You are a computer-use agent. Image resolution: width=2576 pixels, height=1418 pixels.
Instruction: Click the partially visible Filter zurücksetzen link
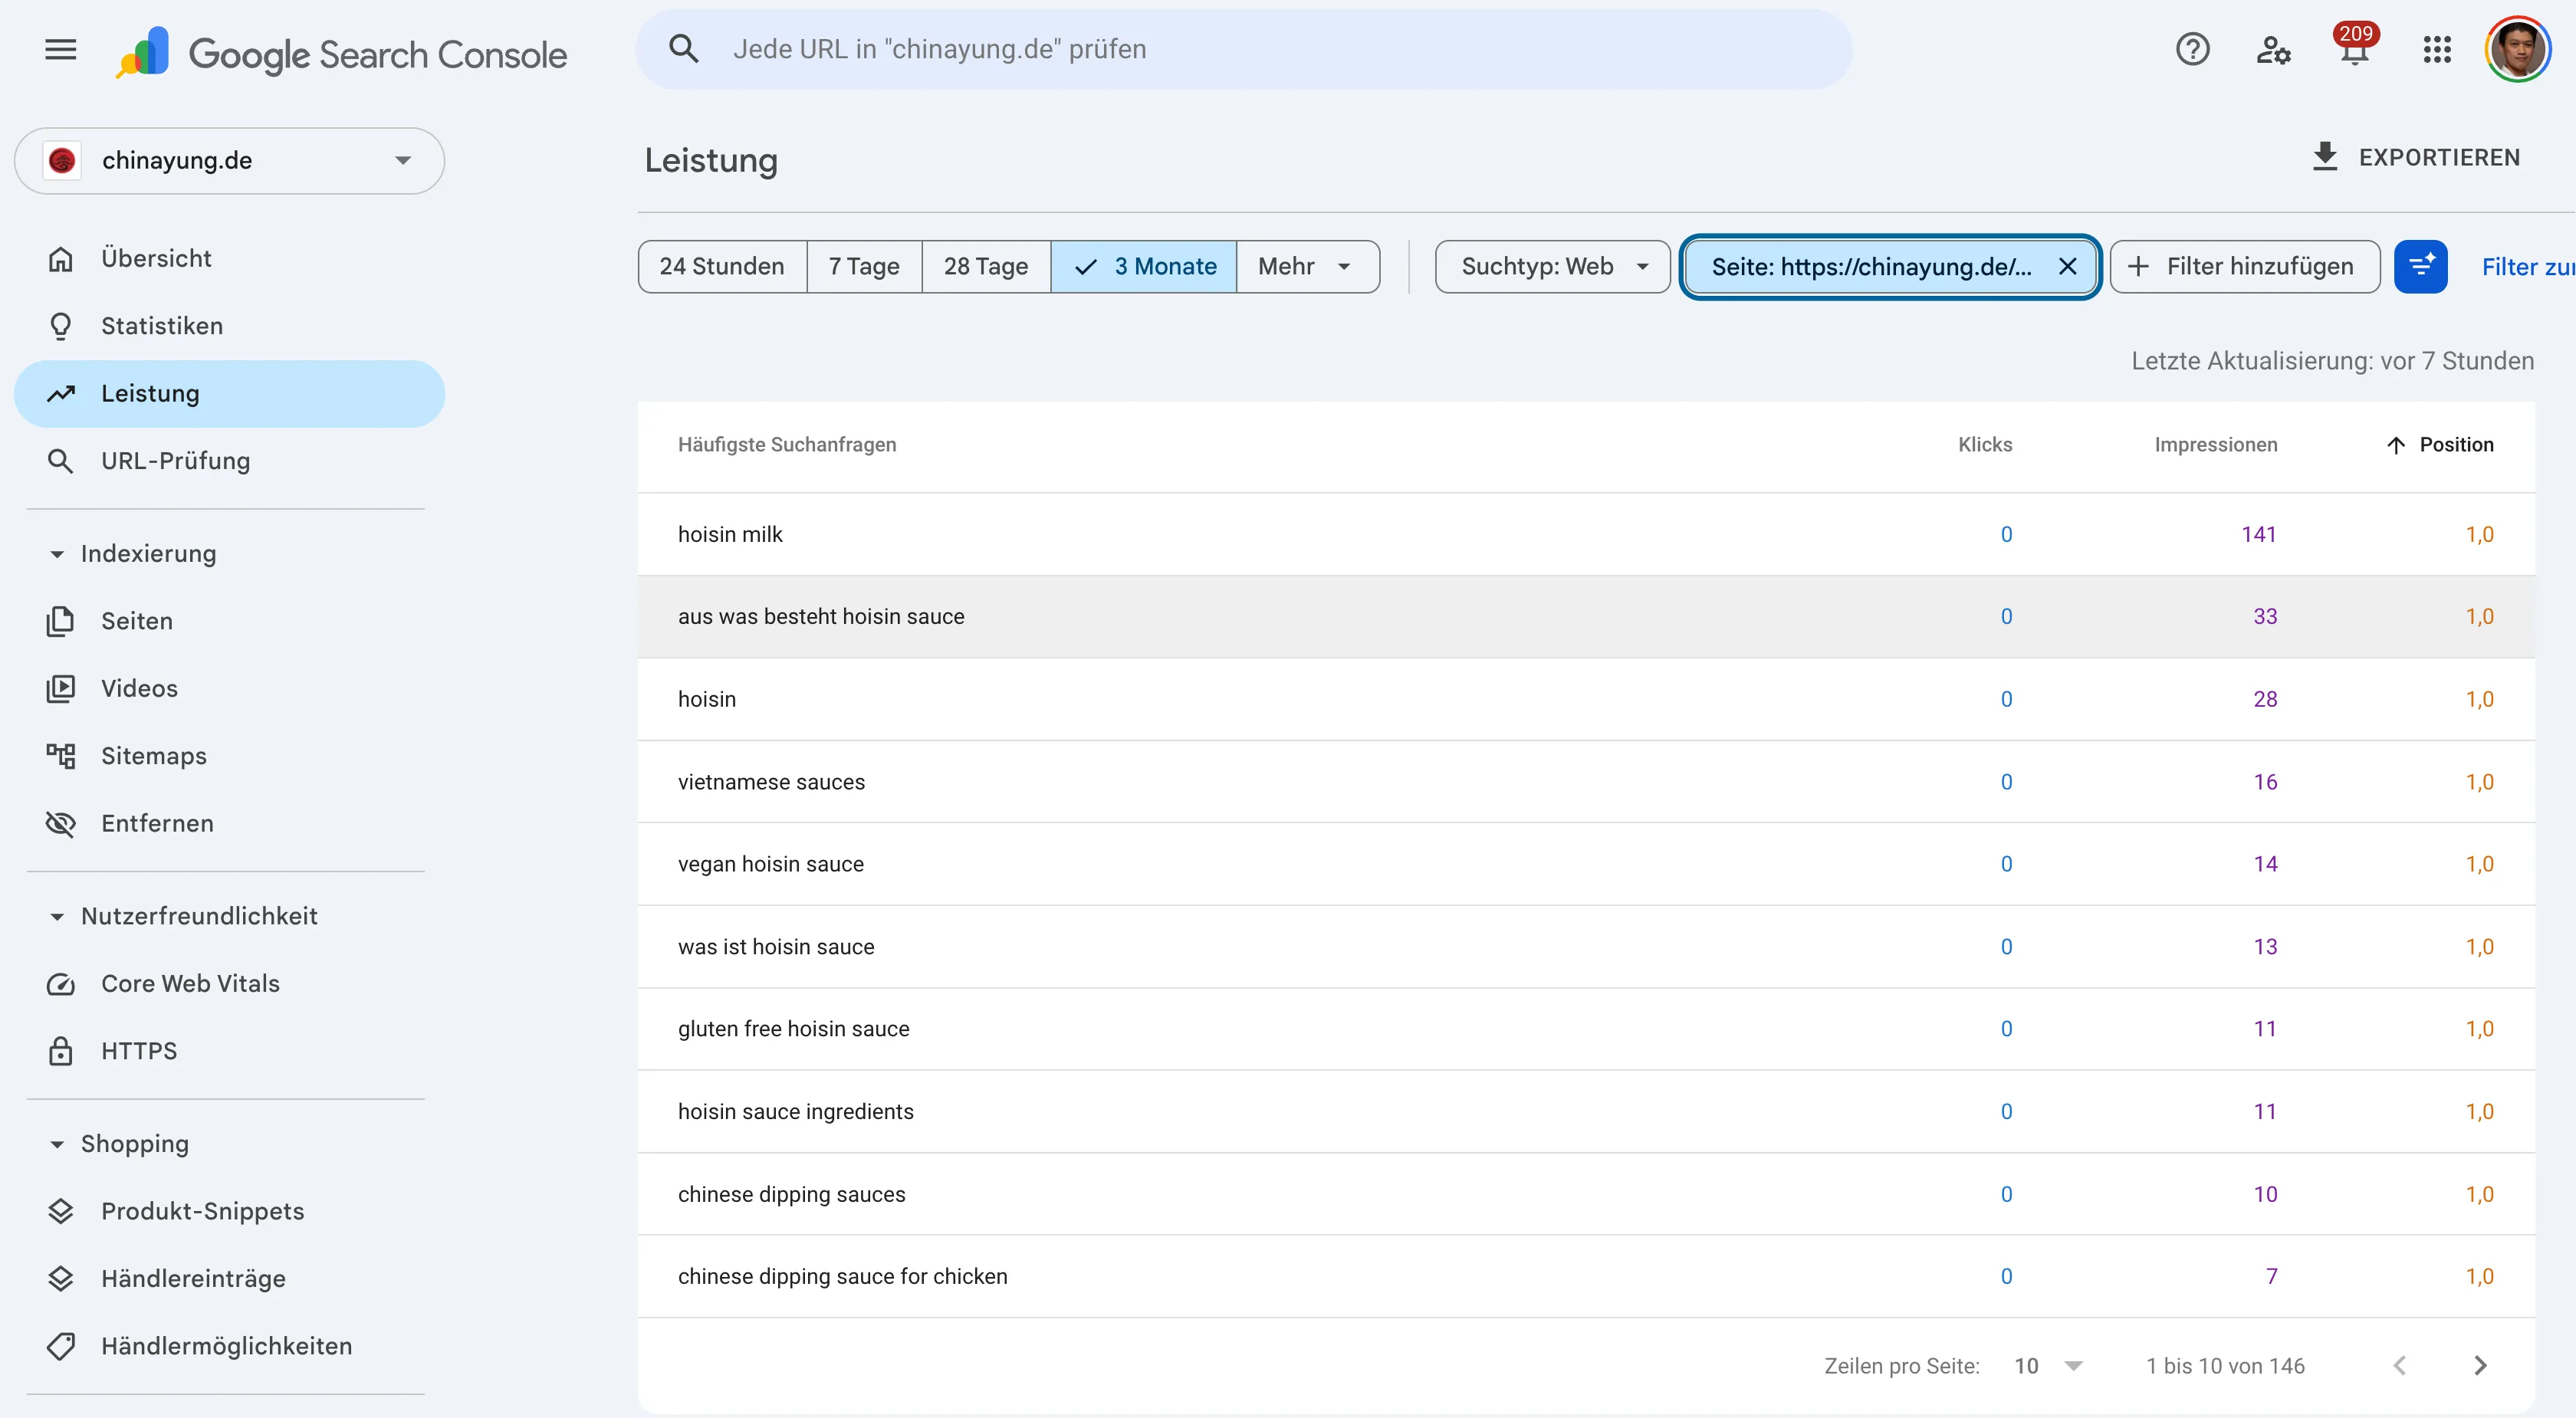pos(2528,267)
